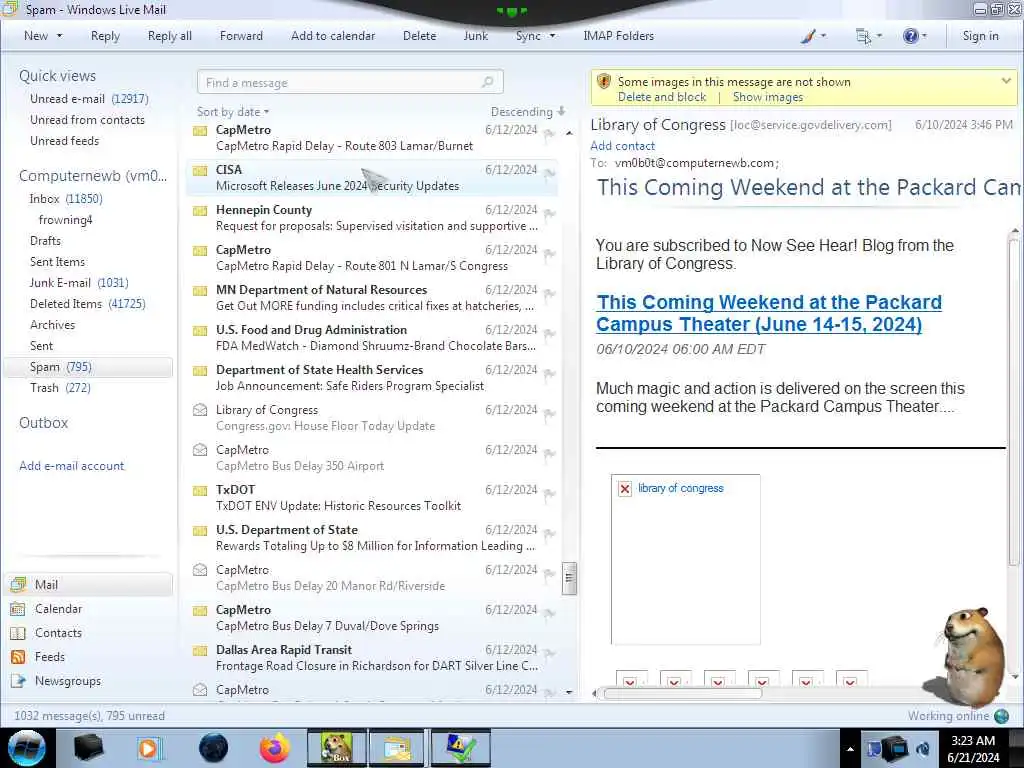
Task: Click Add to calendar in toolbar
Action: click(333, 36)
